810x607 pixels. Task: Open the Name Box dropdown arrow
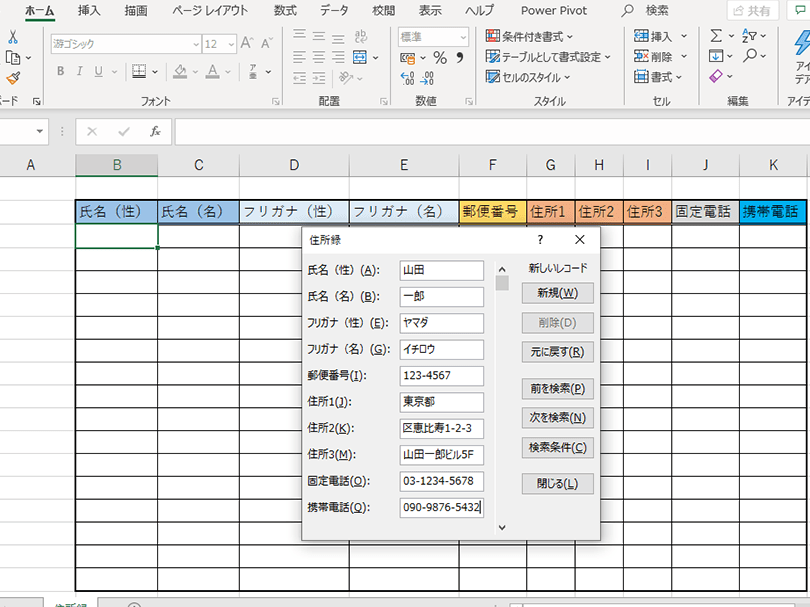40,132
